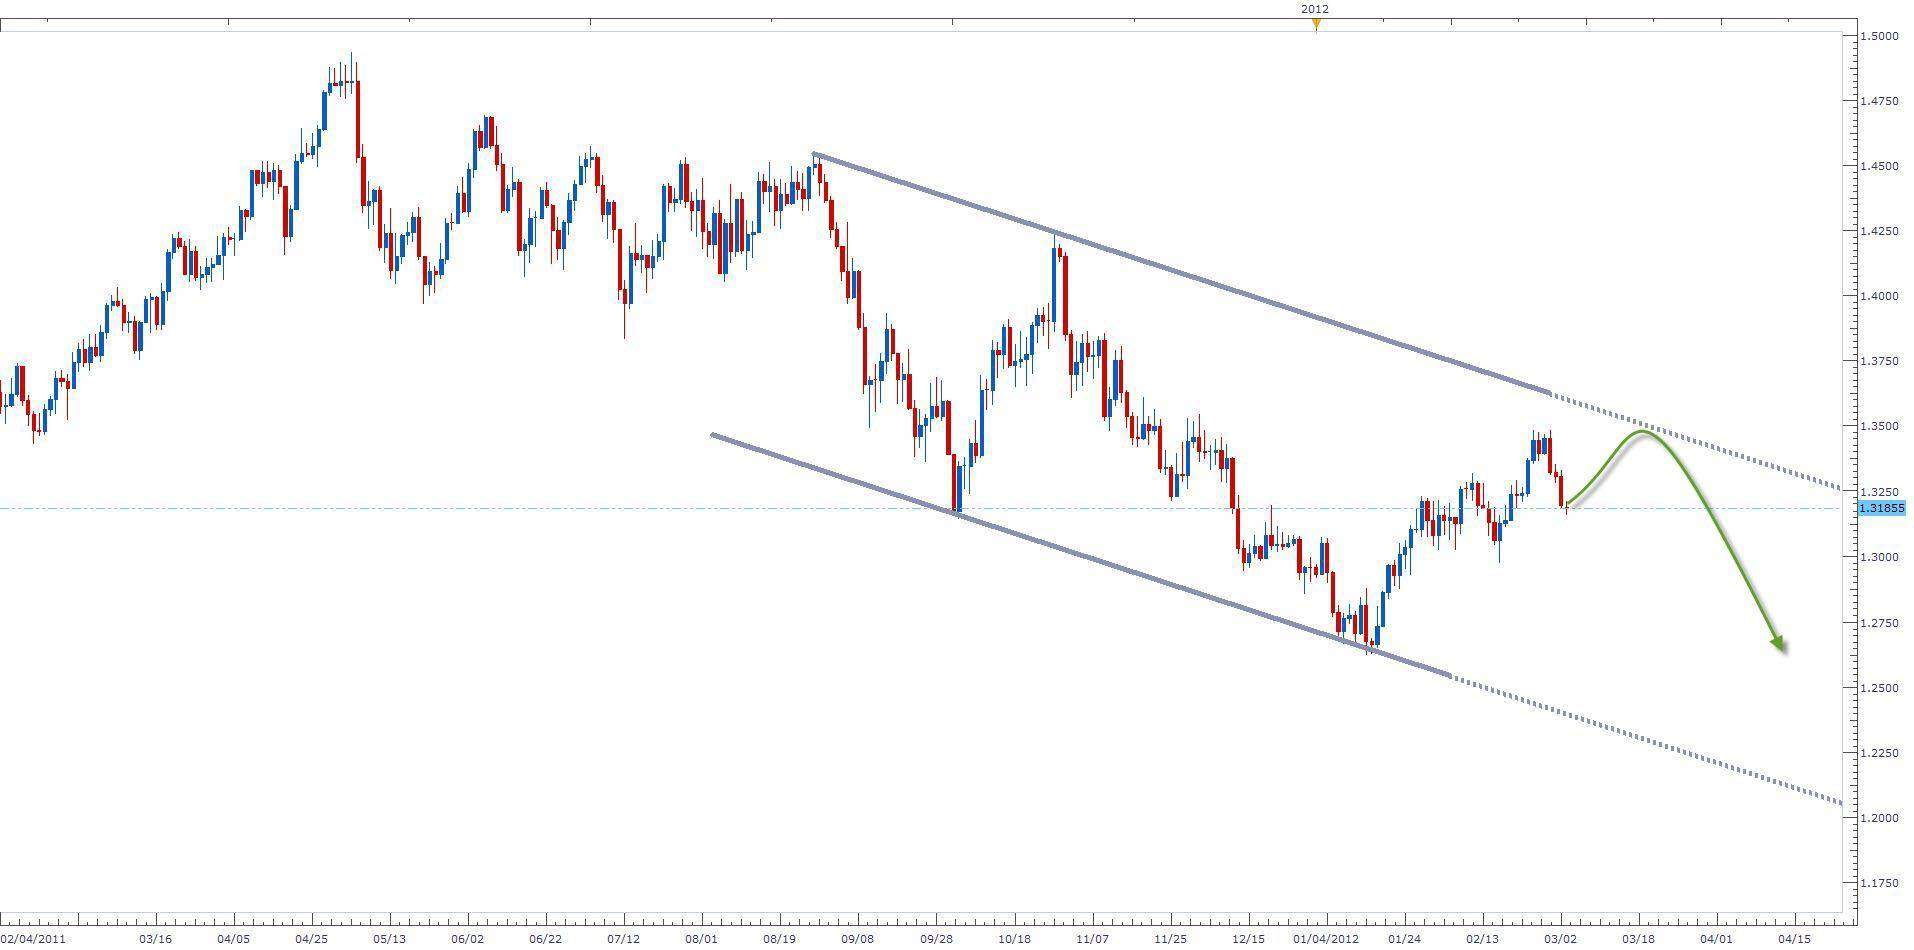1914x950 pixels.
Task: Click the 04/25 date axis label
Action: click(311, 939)
